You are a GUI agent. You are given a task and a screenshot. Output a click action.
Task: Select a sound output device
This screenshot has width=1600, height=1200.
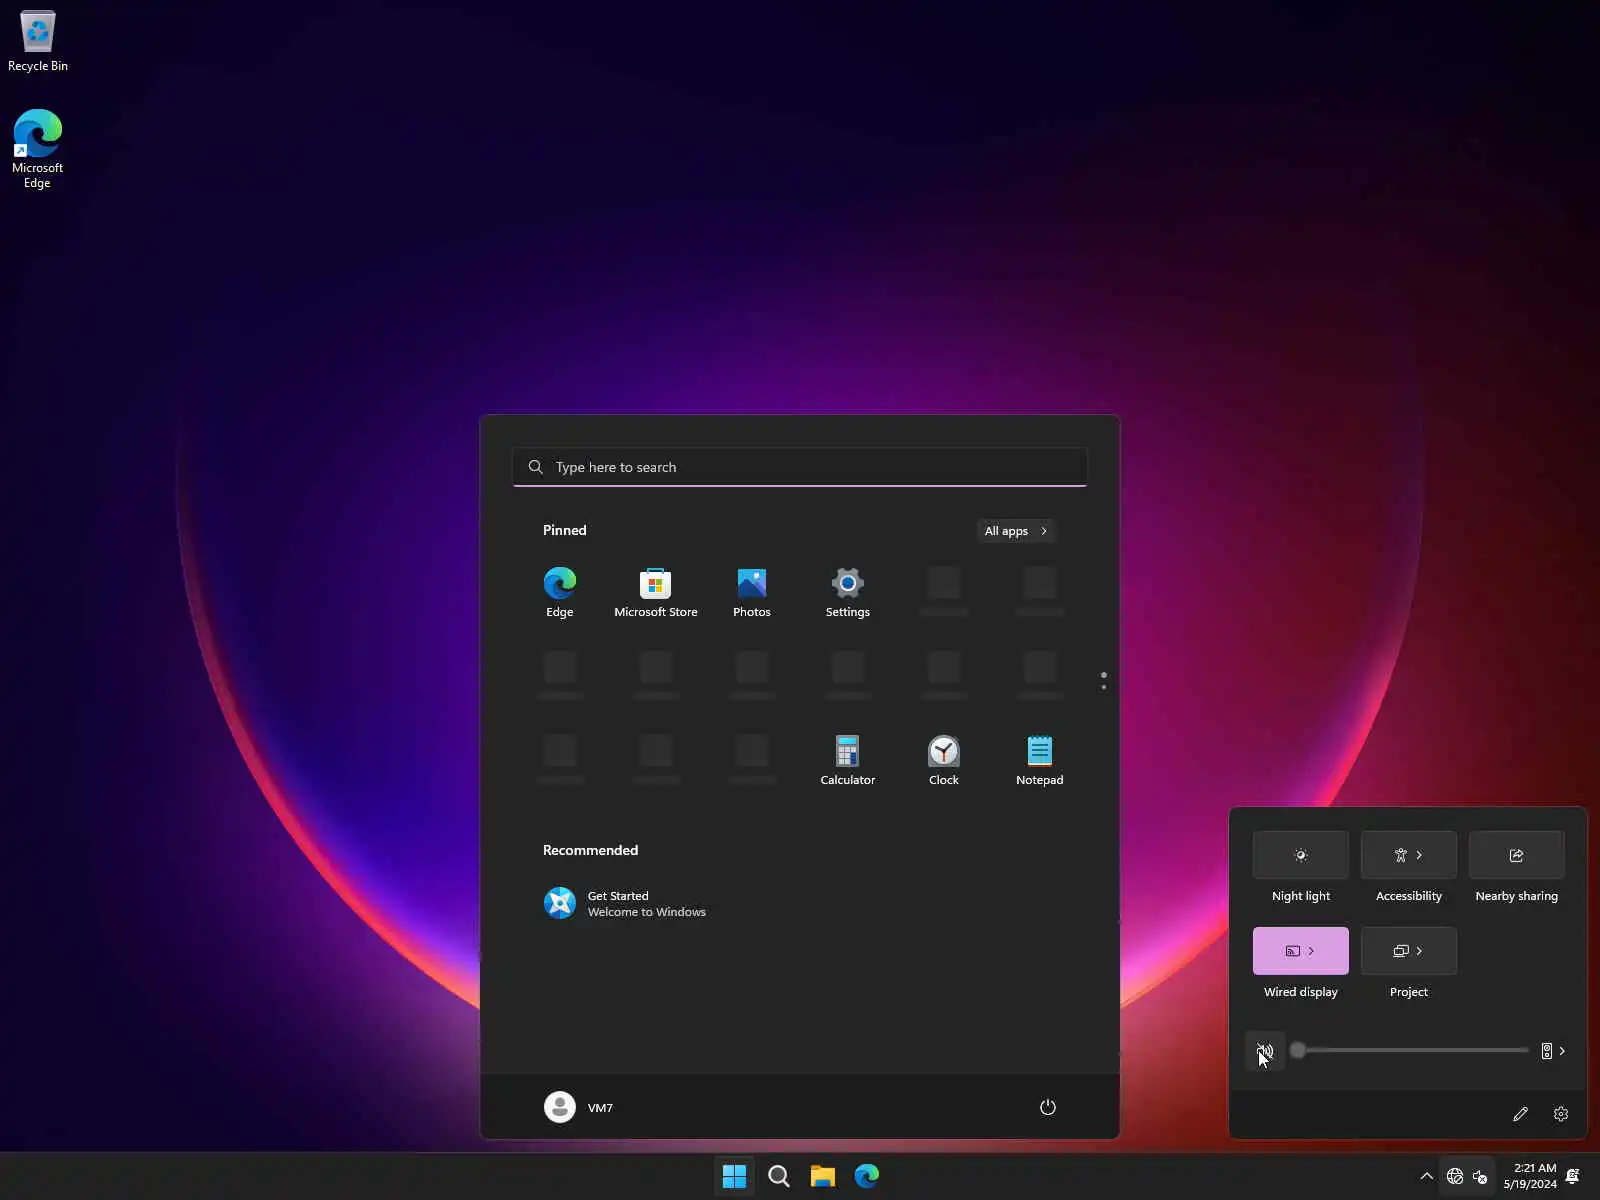coord(1553,1051)
